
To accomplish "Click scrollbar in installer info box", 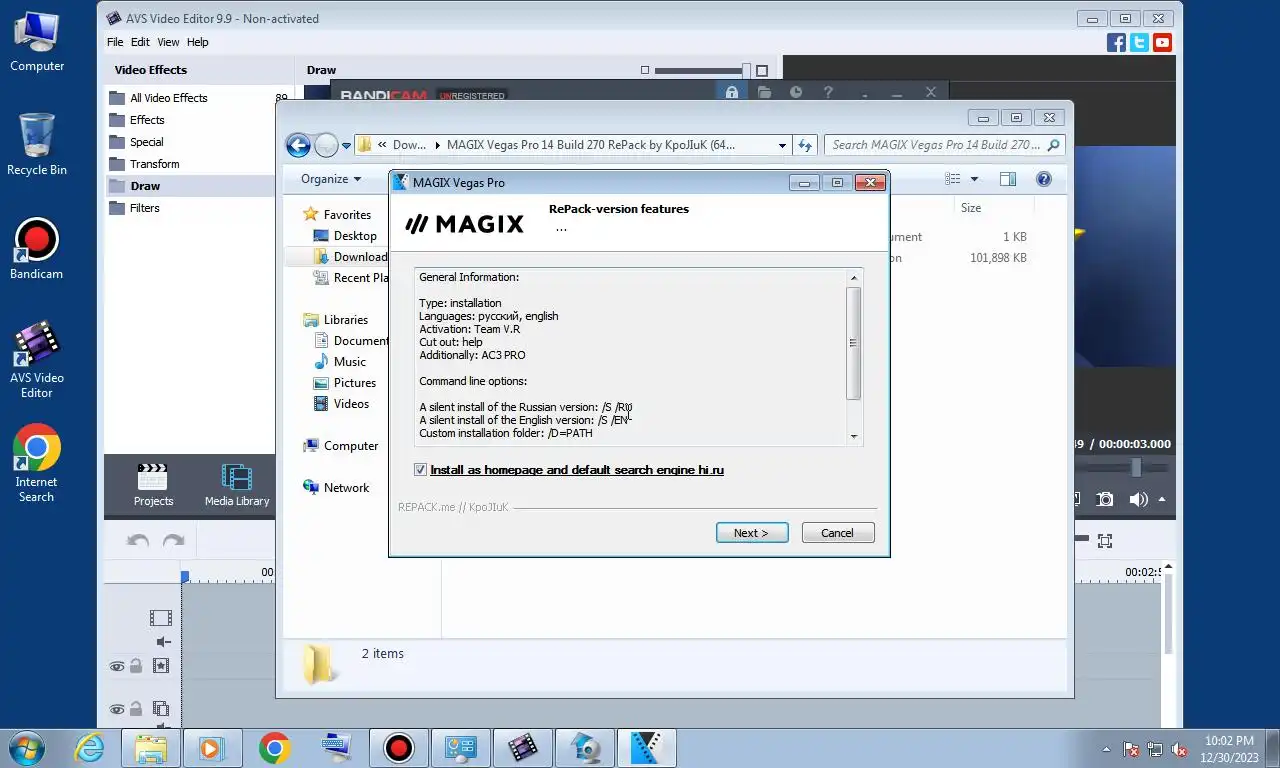I will 853,343.
